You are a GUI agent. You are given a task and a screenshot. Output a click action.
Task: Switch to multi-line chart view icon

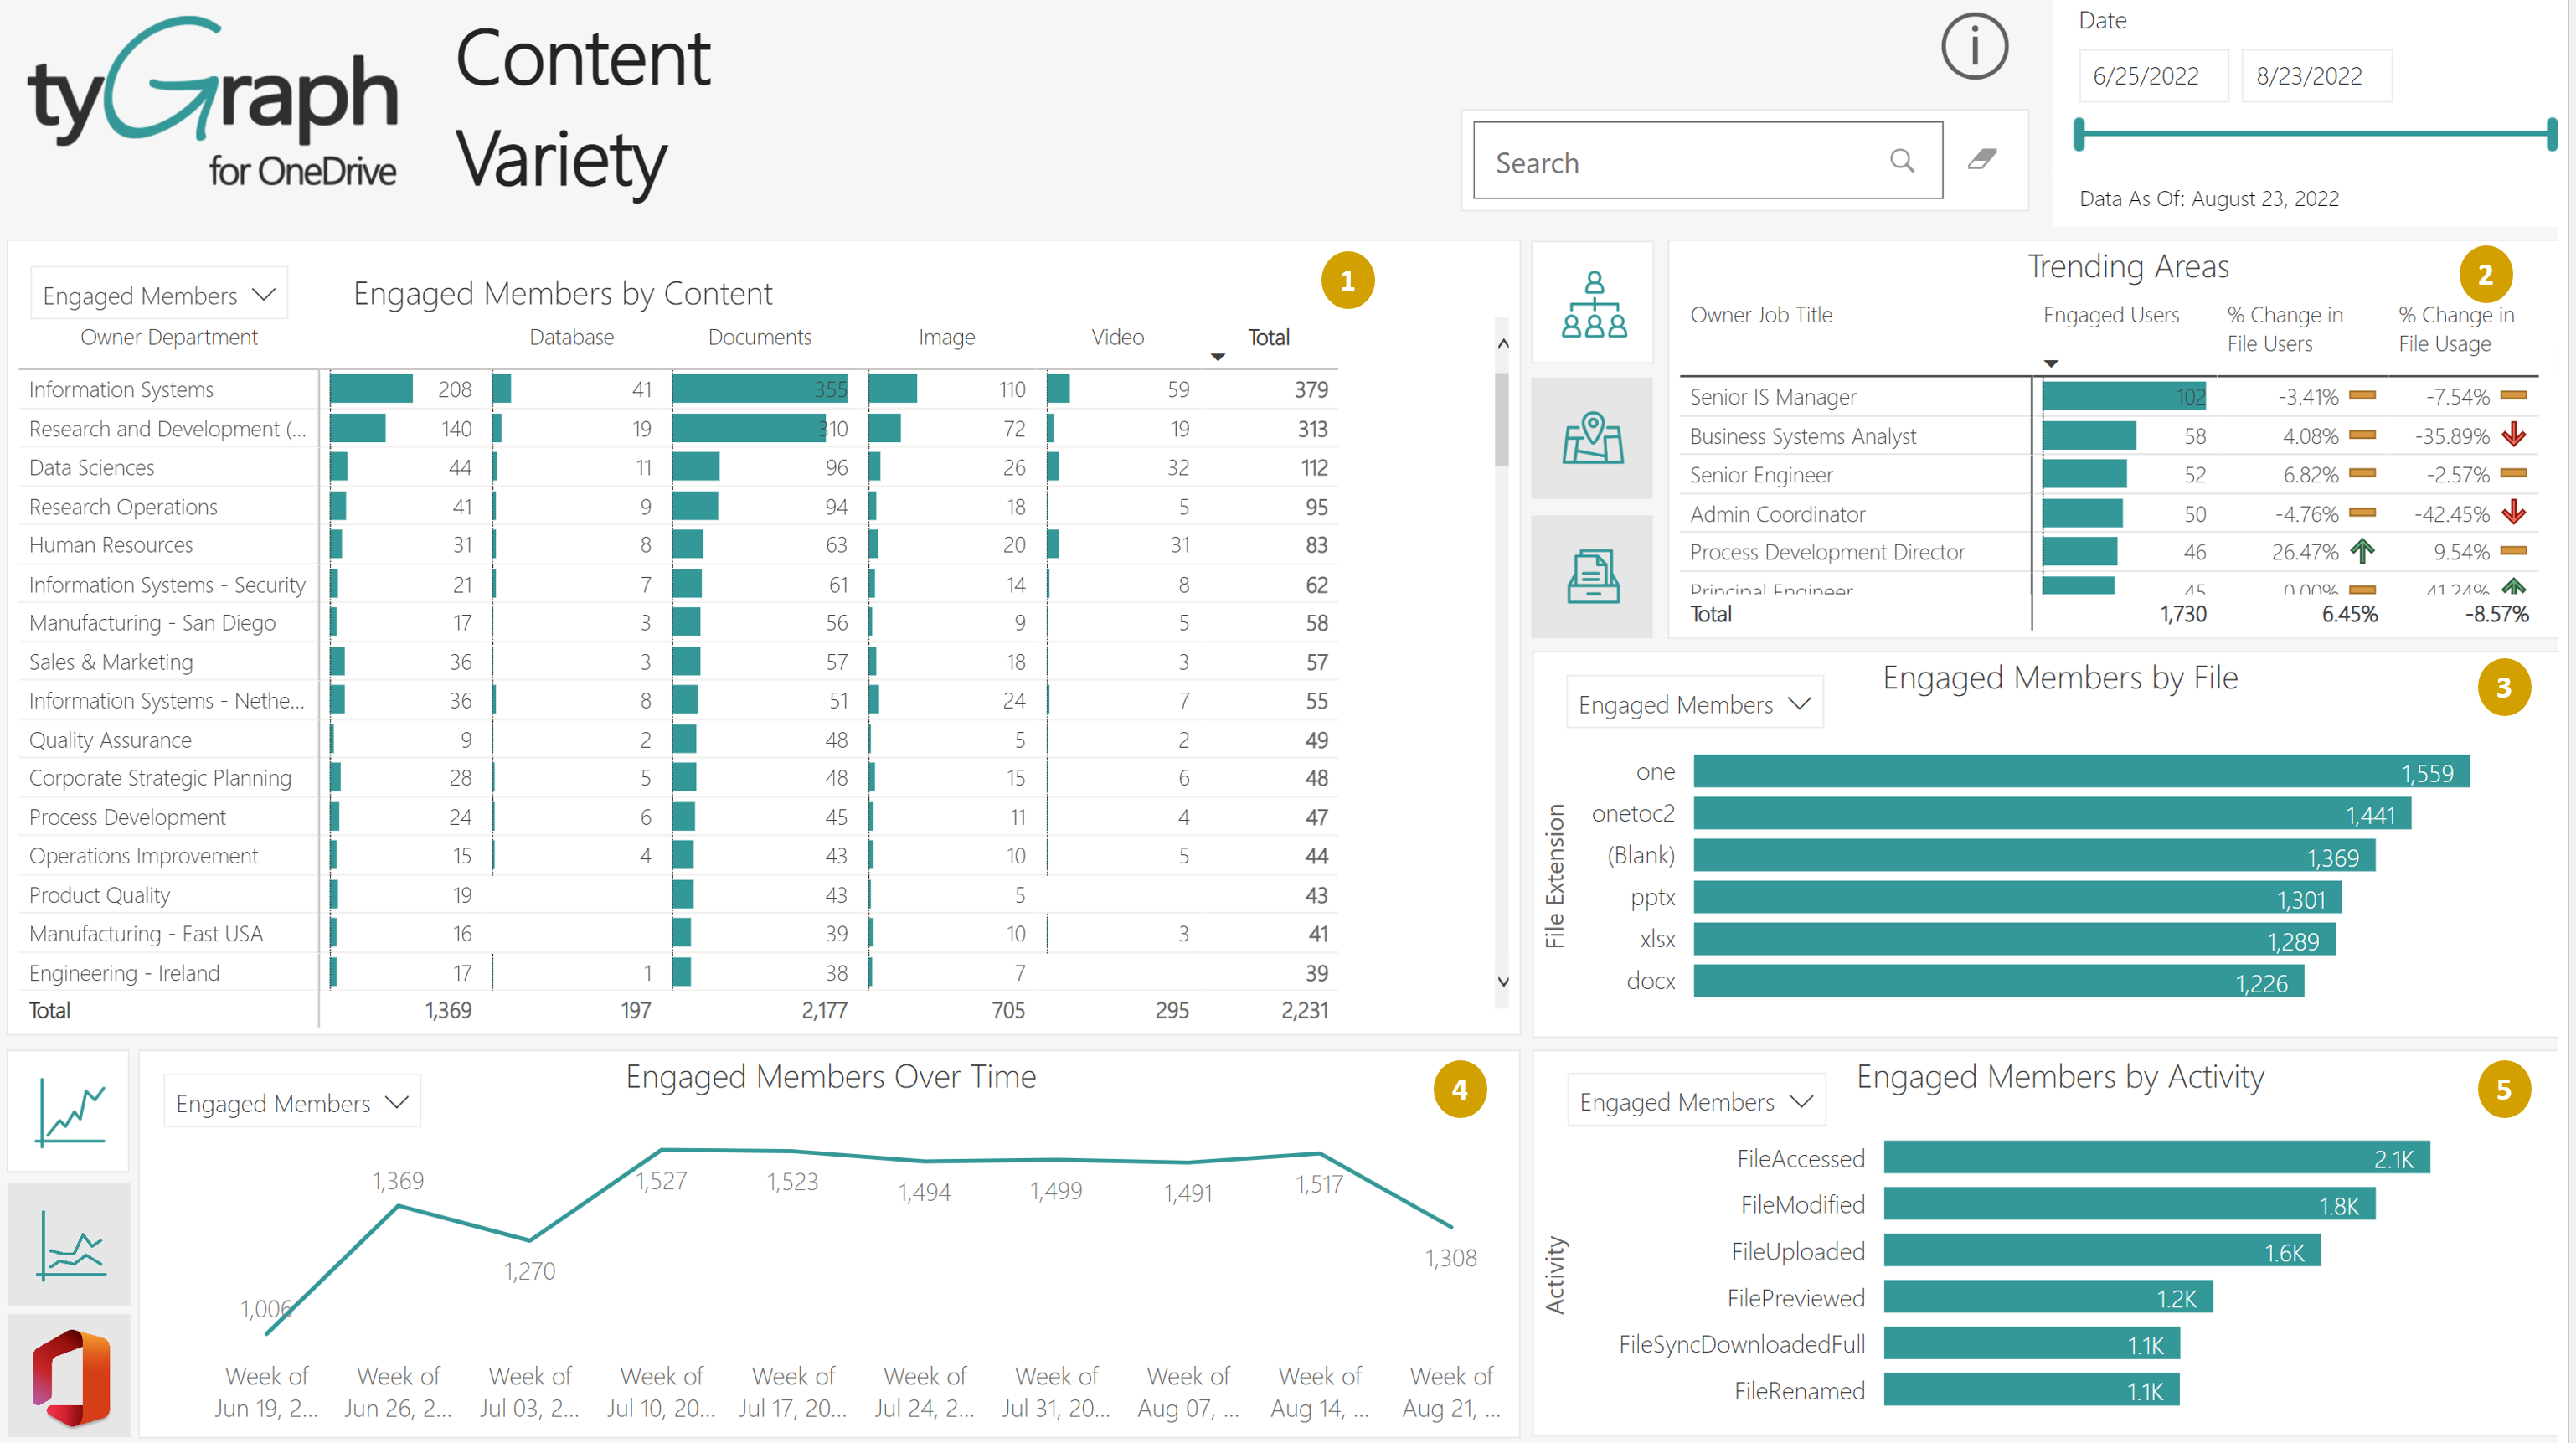(69, 1244)
